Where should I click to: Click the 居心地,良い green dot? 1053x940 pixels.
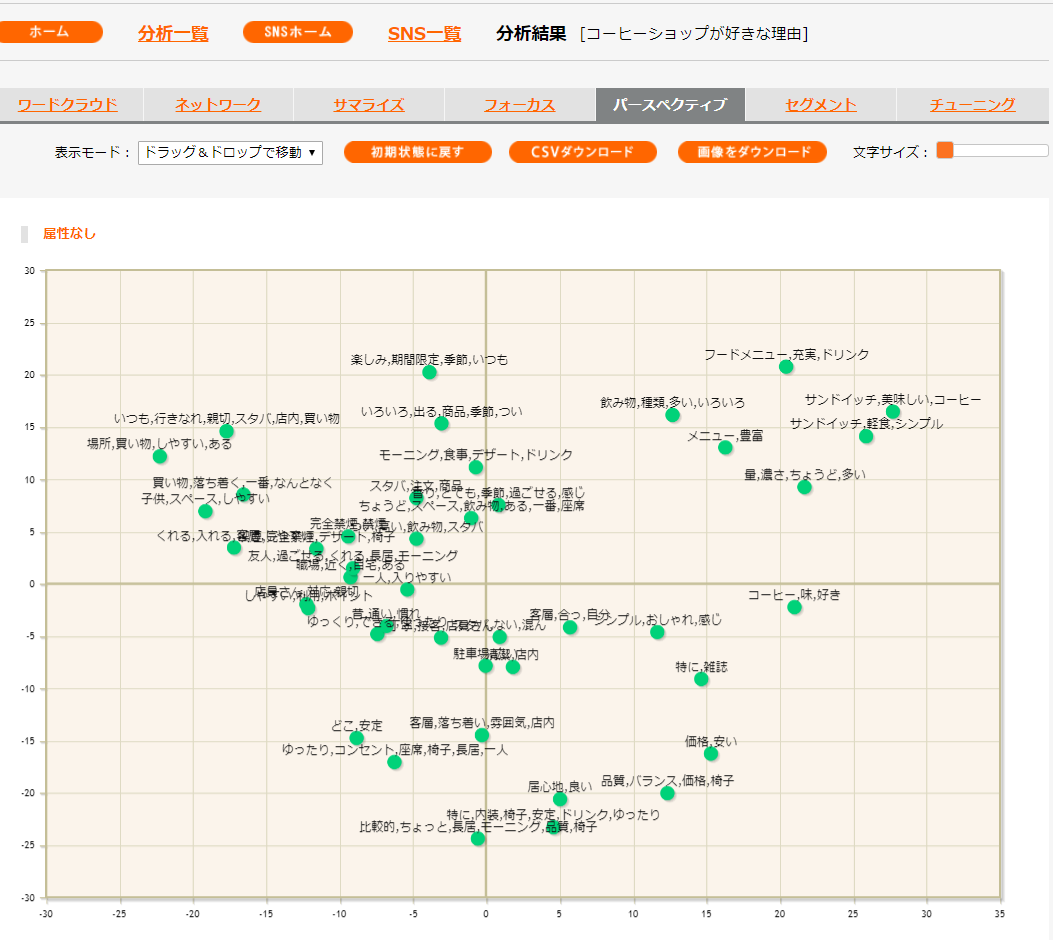pyautogui.click(x=560, y=799)
